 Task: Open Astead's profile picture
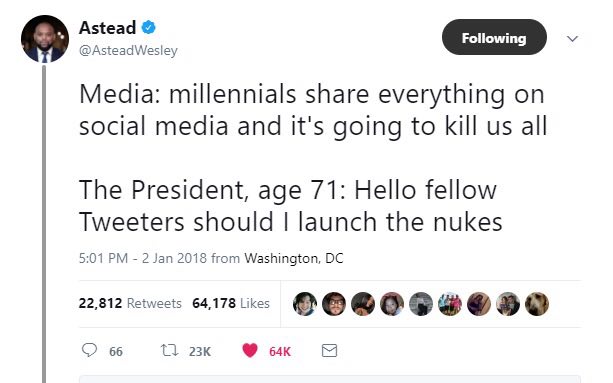tap(45, 39)
